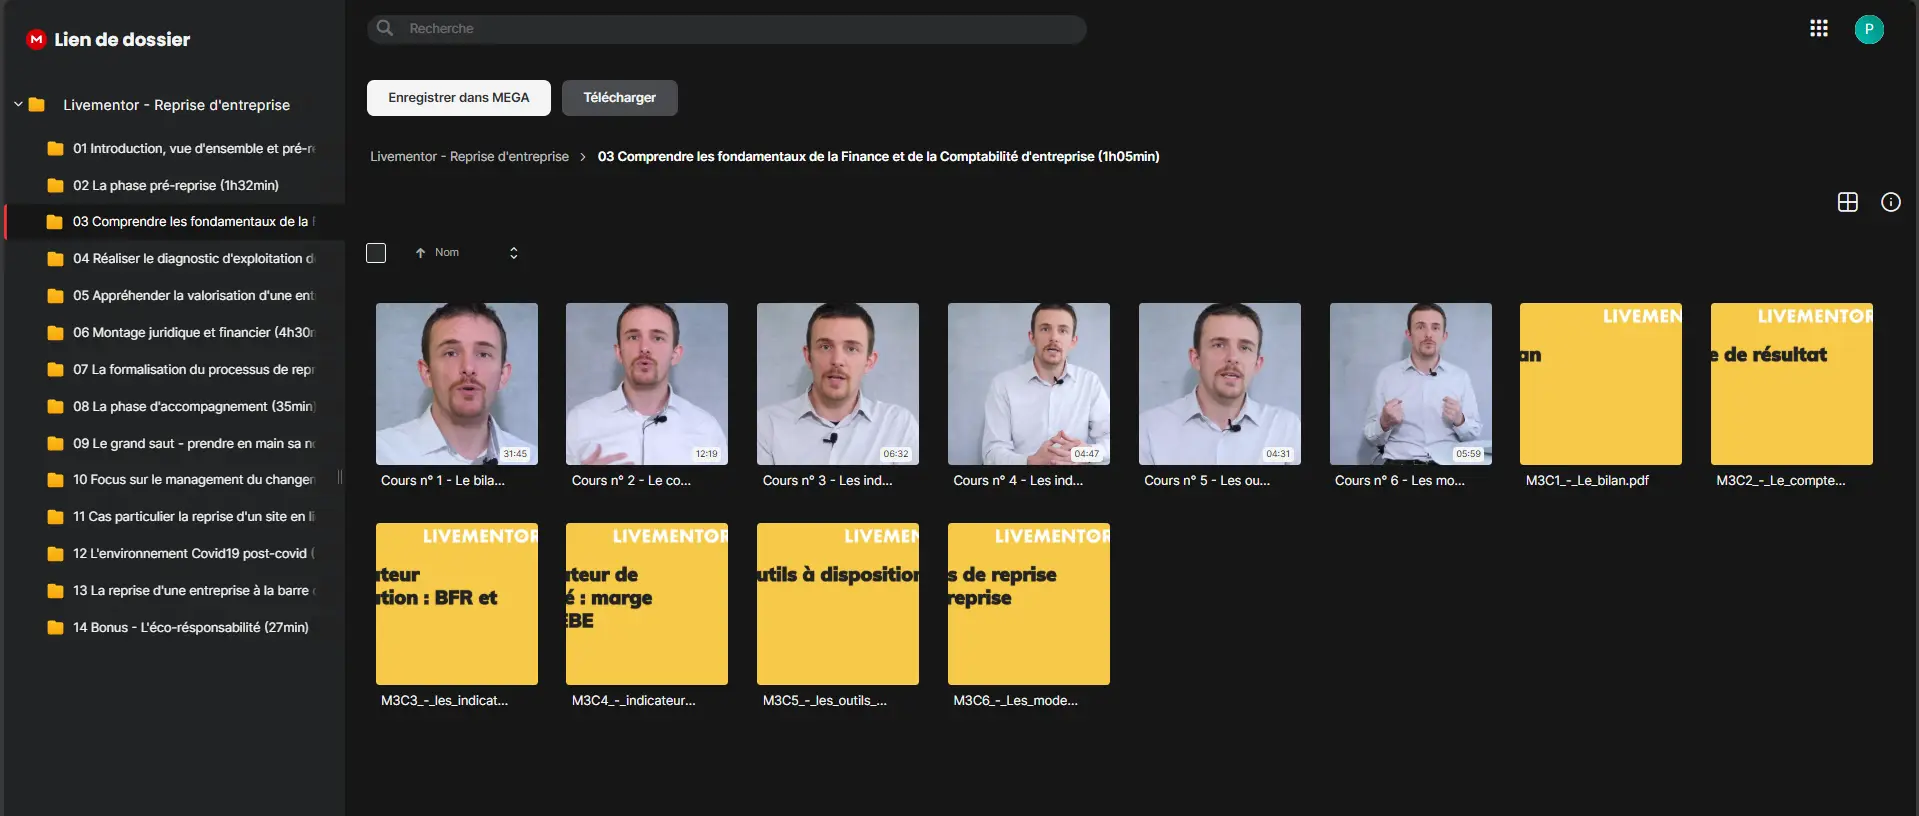Click folder icon of 14 Bonus
The image size is (1919, 816).
(56, 627)
